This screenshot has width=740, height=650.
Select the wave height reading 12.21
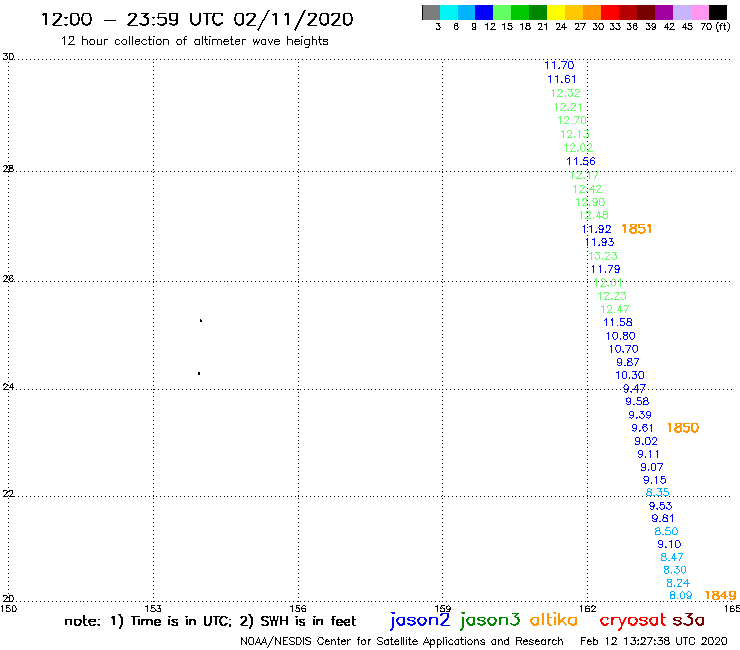click(568, 107)
